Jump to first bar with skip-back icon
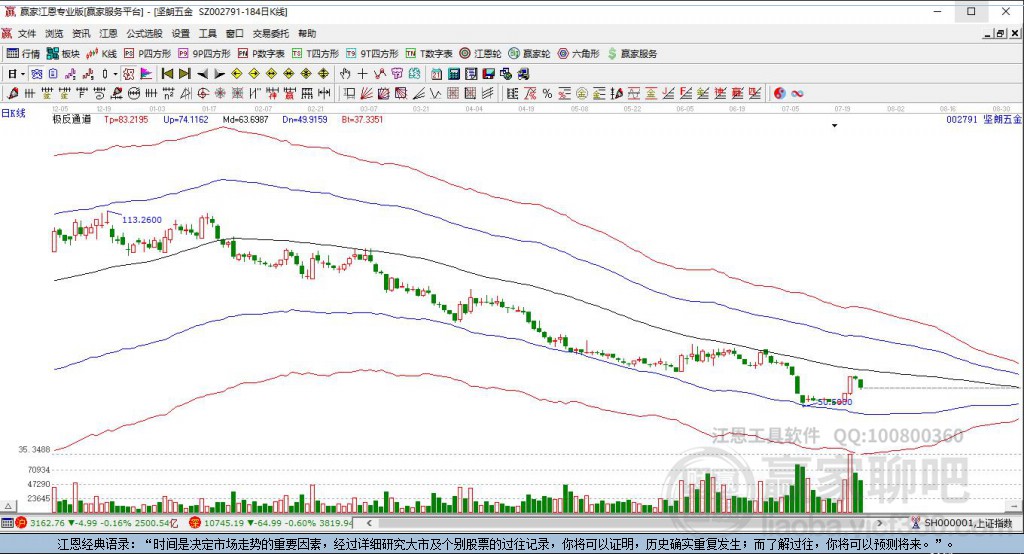The height and width of the screenshot is (554, 1024). point(167,74)
